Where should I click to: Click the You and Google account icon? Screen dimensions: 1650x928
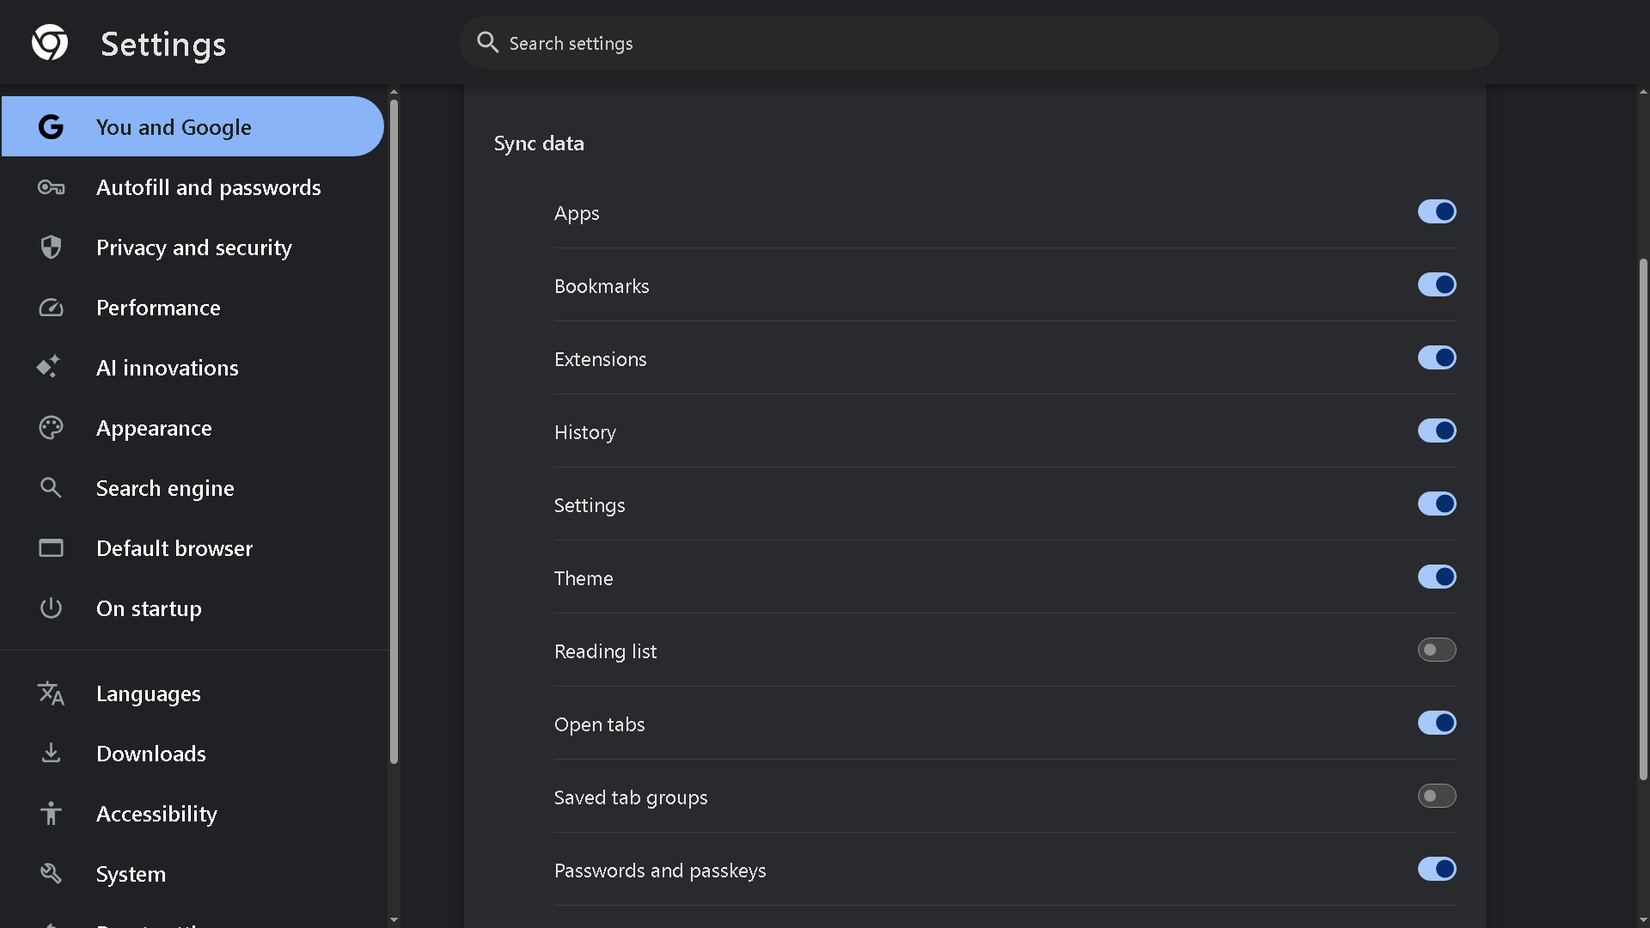pos(50,127)
